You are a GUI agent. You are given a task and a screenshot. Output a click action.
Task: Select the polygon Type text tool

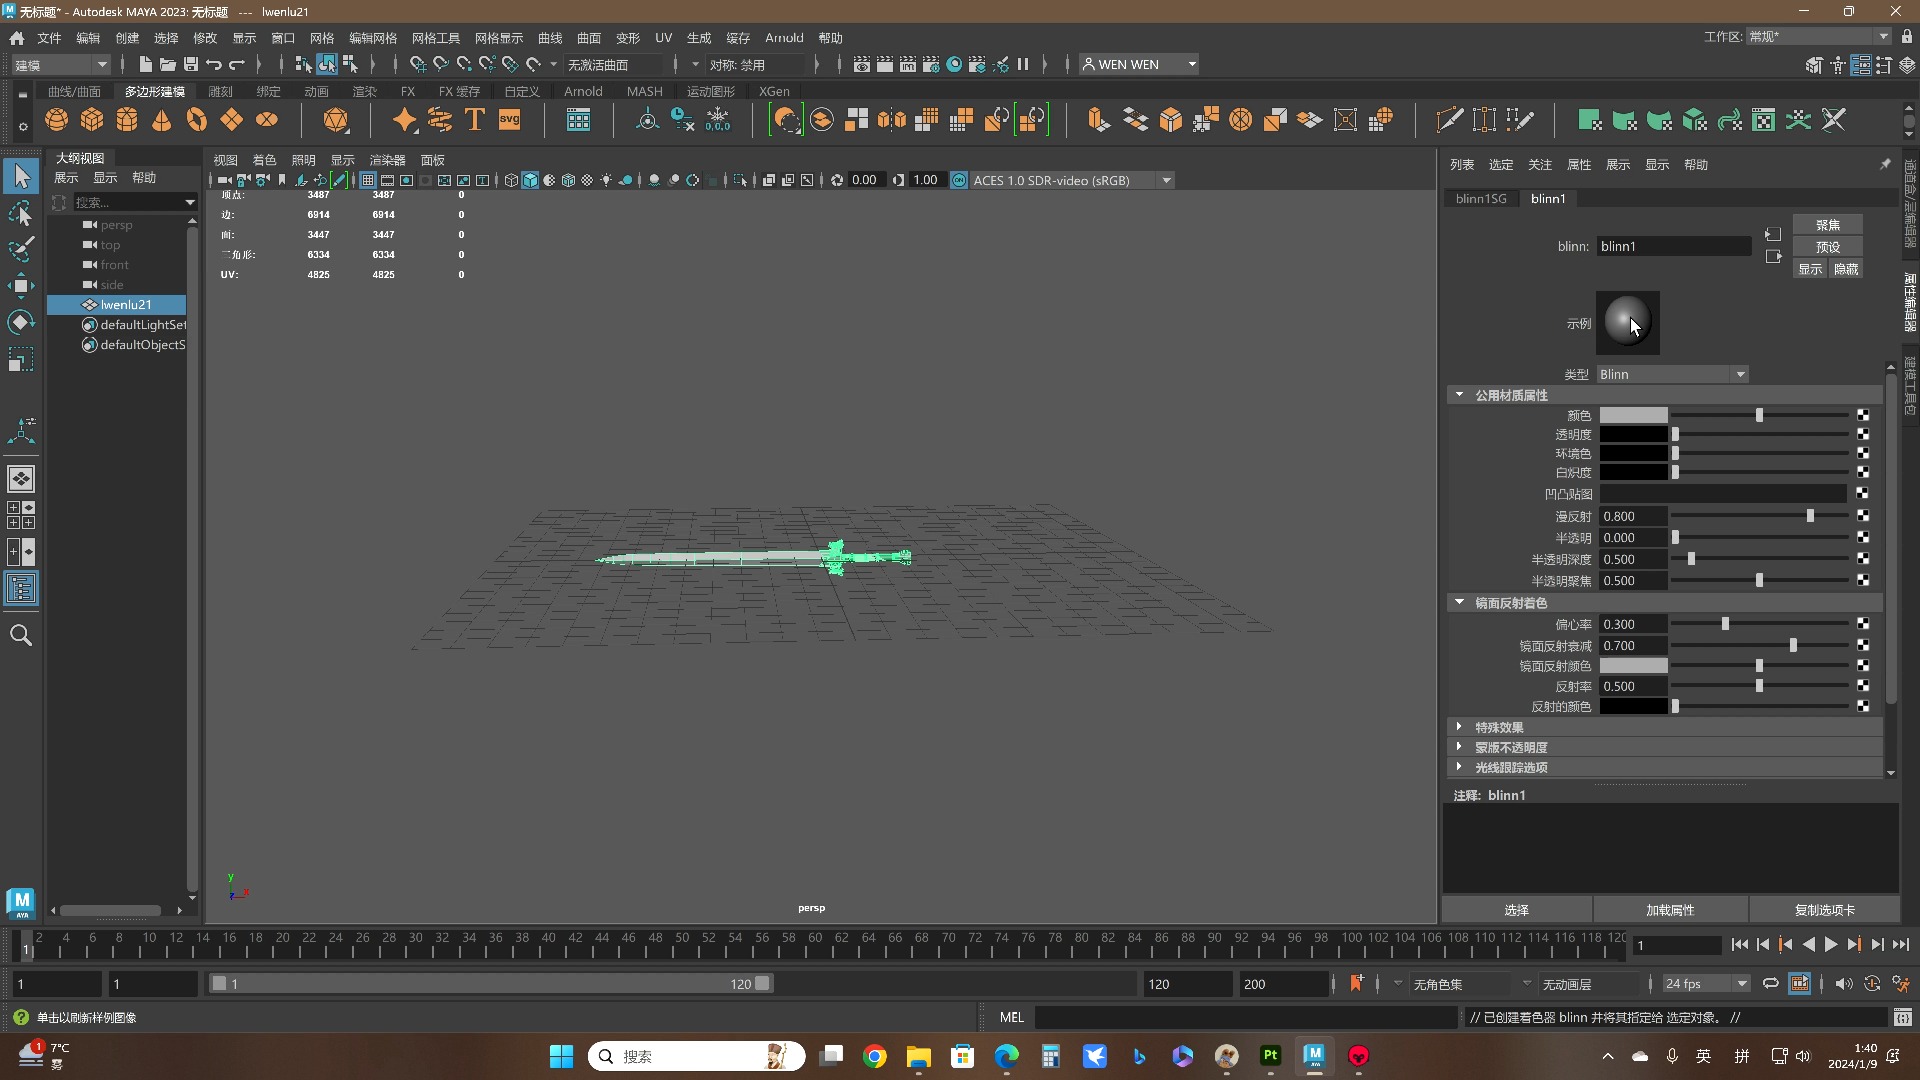tap(475, 120)
